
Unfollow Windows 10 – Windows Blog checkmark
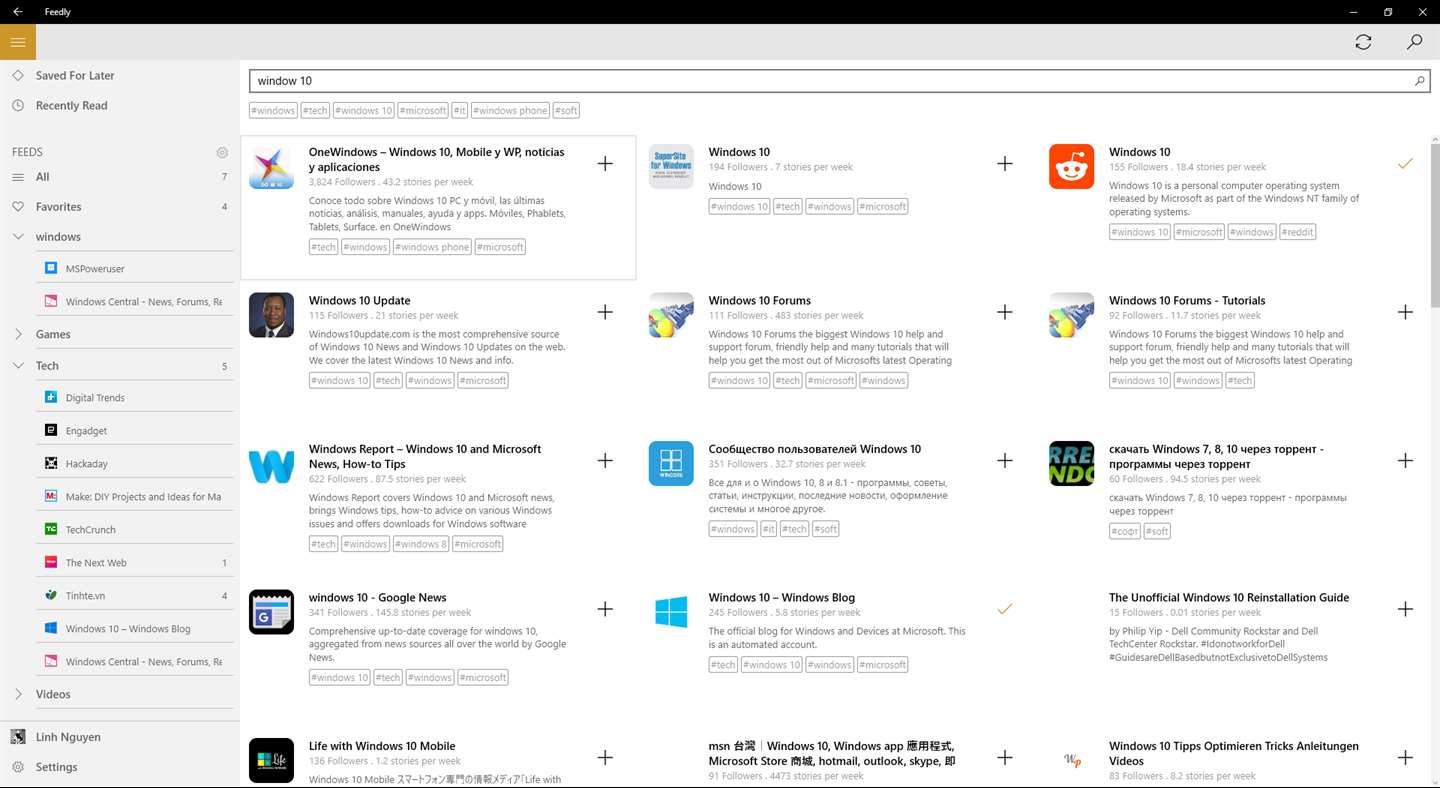click(1005, 608)
